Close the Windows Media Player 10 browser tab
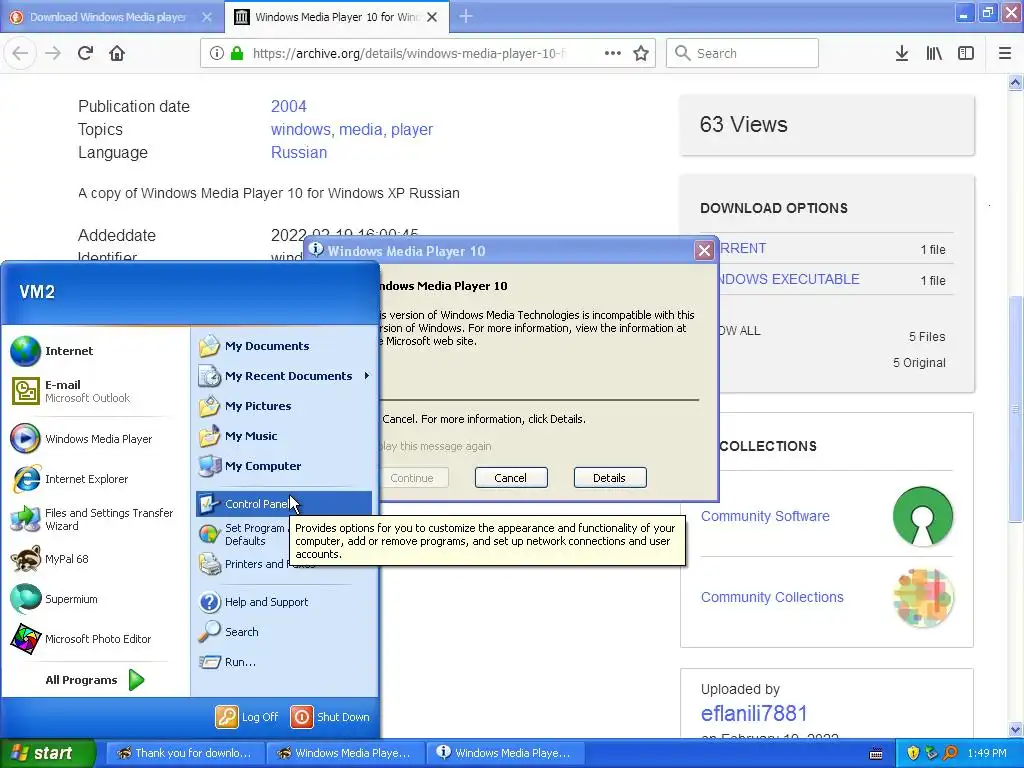 [432, 17]
